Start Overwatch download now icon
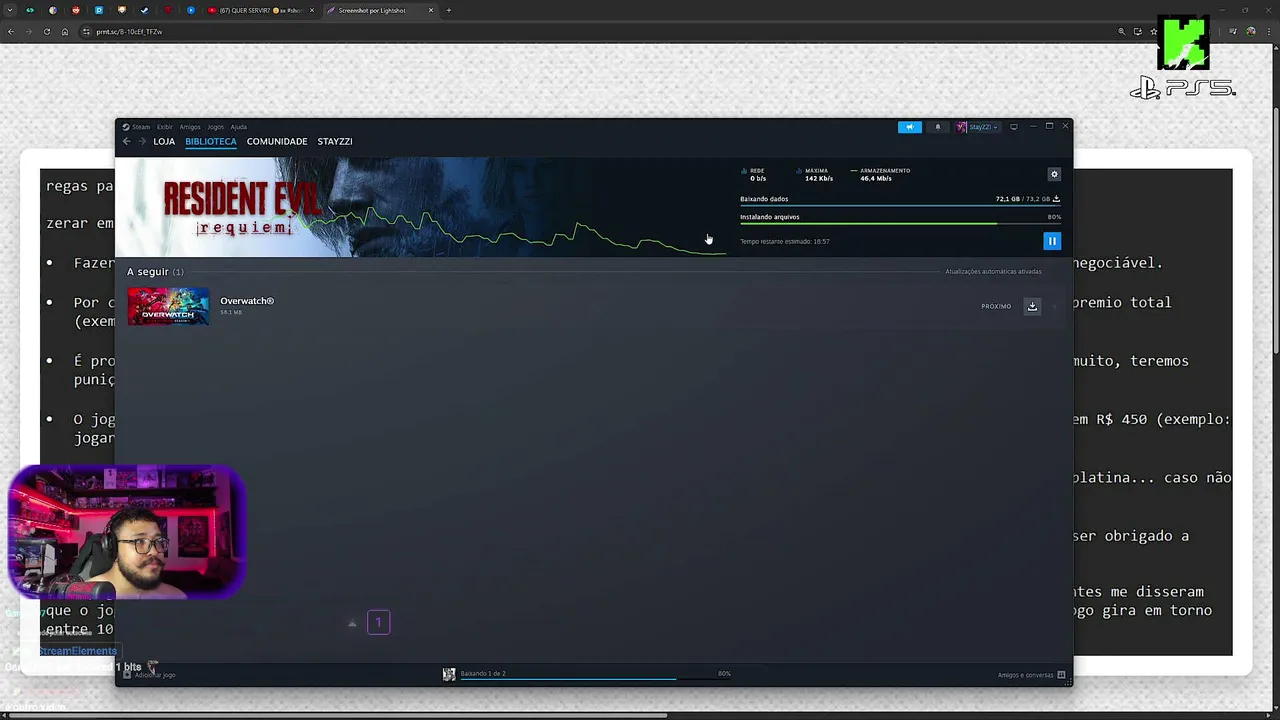 pyautogui.click(x=1032, y=306)
